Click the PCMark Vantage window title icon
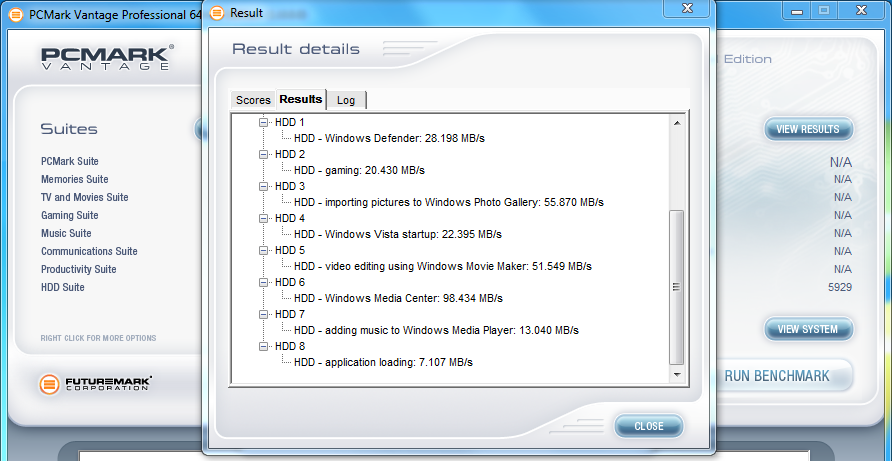 (16, 14)
